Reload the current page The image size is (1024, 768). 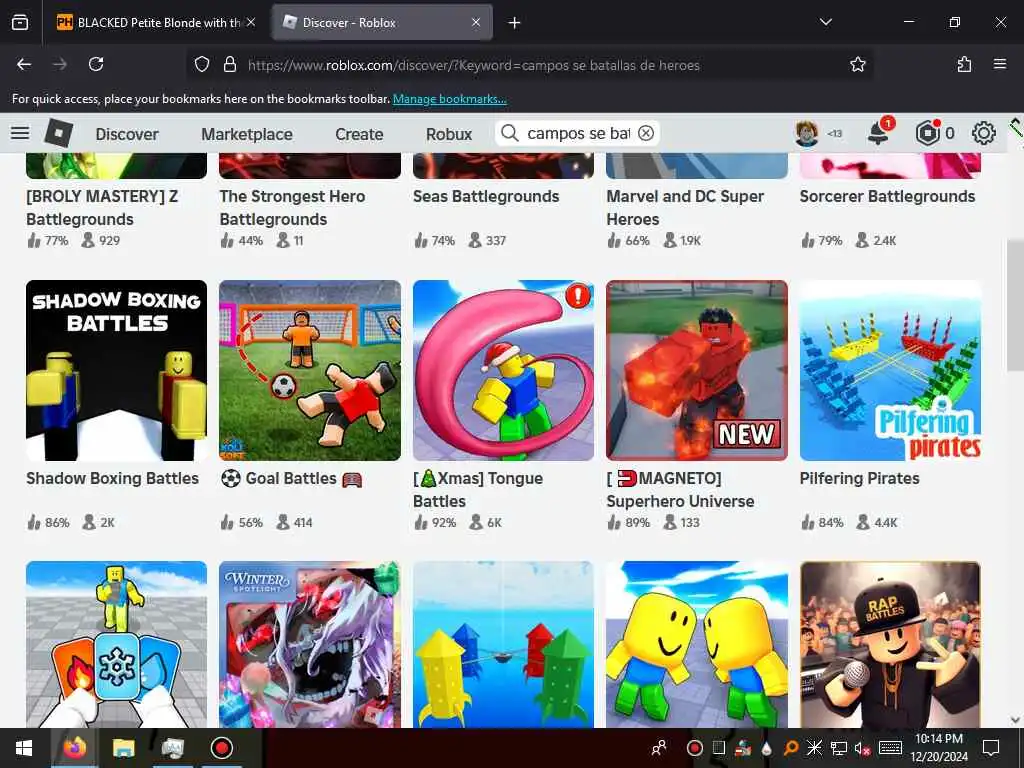96,64
